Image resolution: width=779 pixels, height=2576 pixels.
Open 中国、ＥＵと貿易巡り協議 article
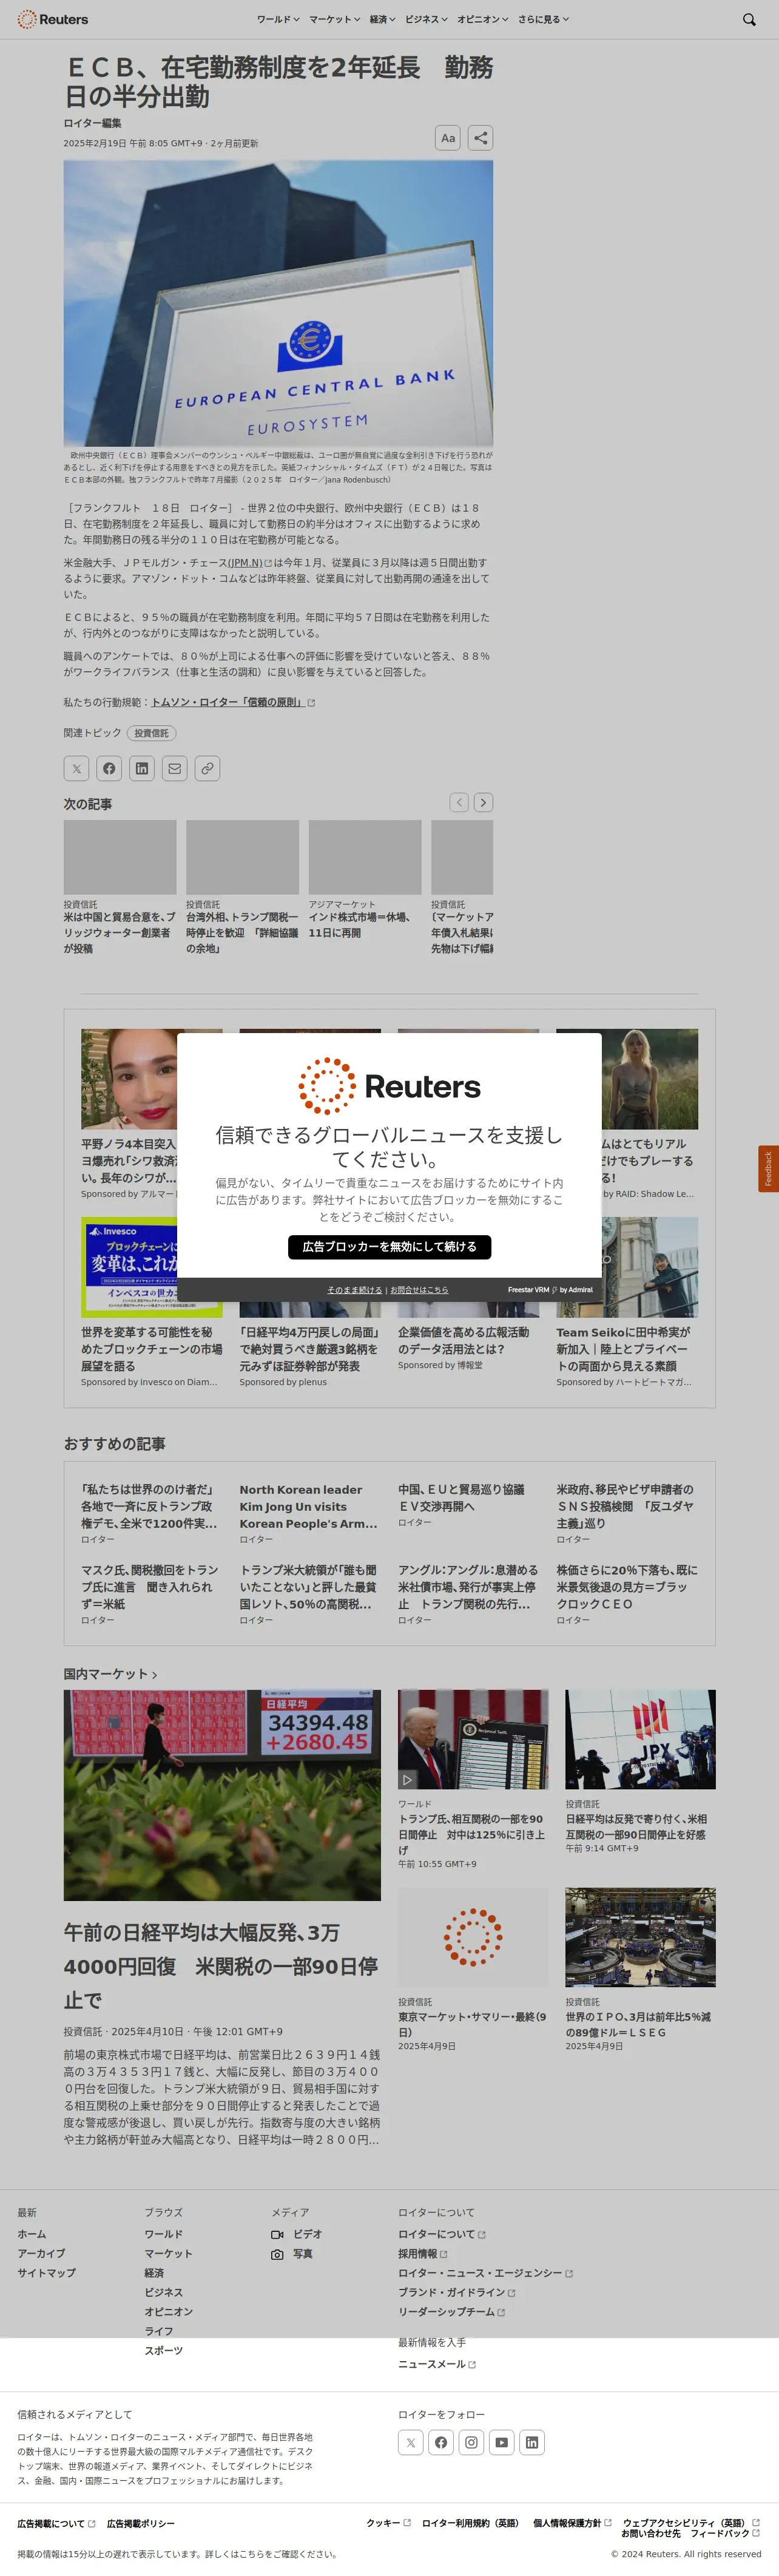pyautogui.click(x=462, y=1497)
